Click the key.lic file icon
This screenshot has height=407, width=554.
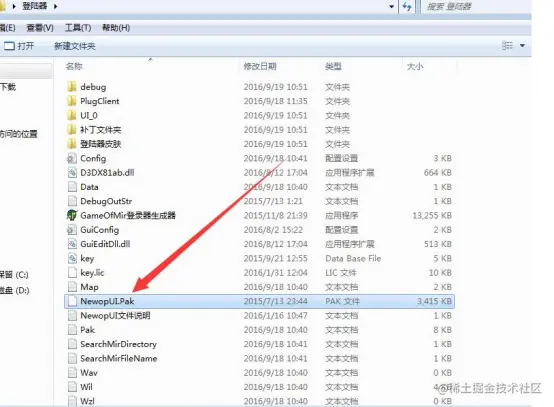72,273
